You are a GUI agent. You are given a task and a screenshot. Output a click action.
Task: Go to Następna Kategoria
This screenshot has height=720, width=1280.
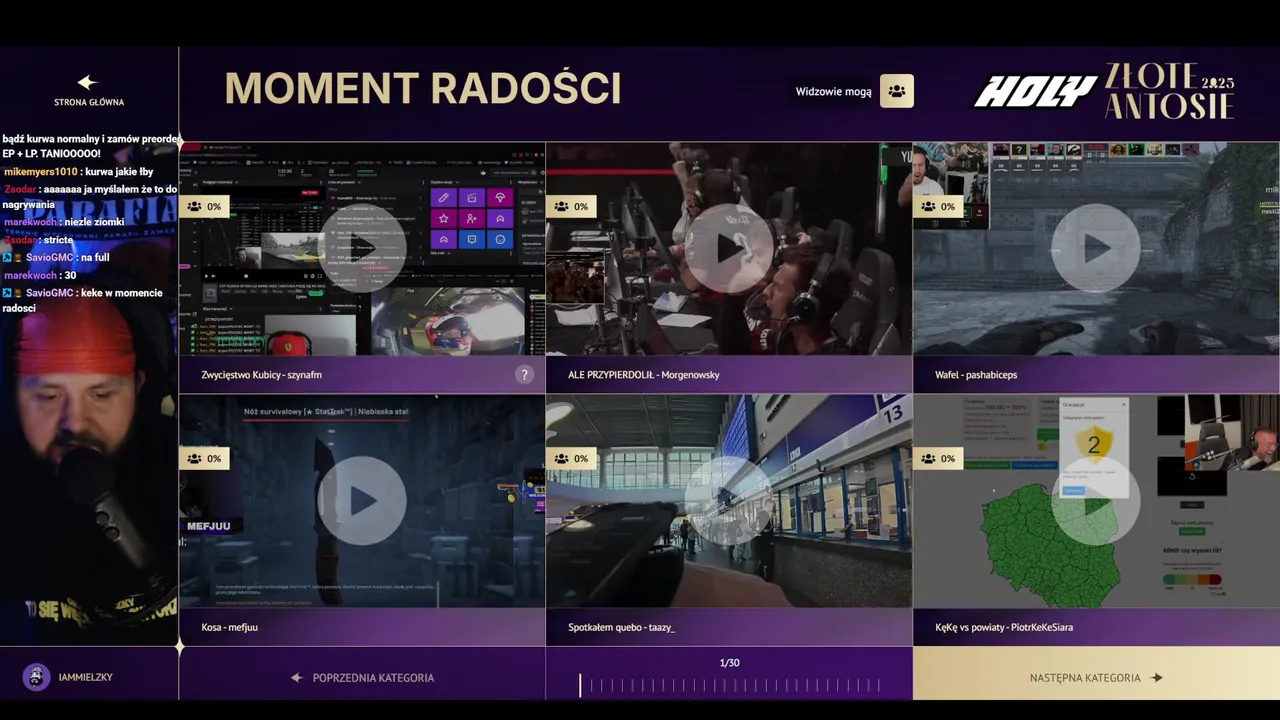click(x=1096, y=677)
